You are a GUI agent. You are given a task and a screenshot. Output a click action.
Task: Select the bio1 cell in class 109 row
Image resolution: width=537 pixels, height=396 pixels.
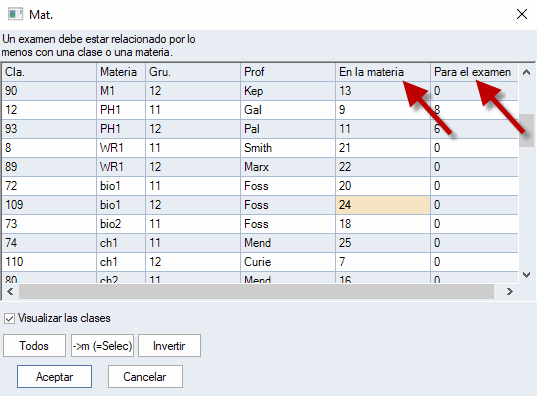pos(121,205)
